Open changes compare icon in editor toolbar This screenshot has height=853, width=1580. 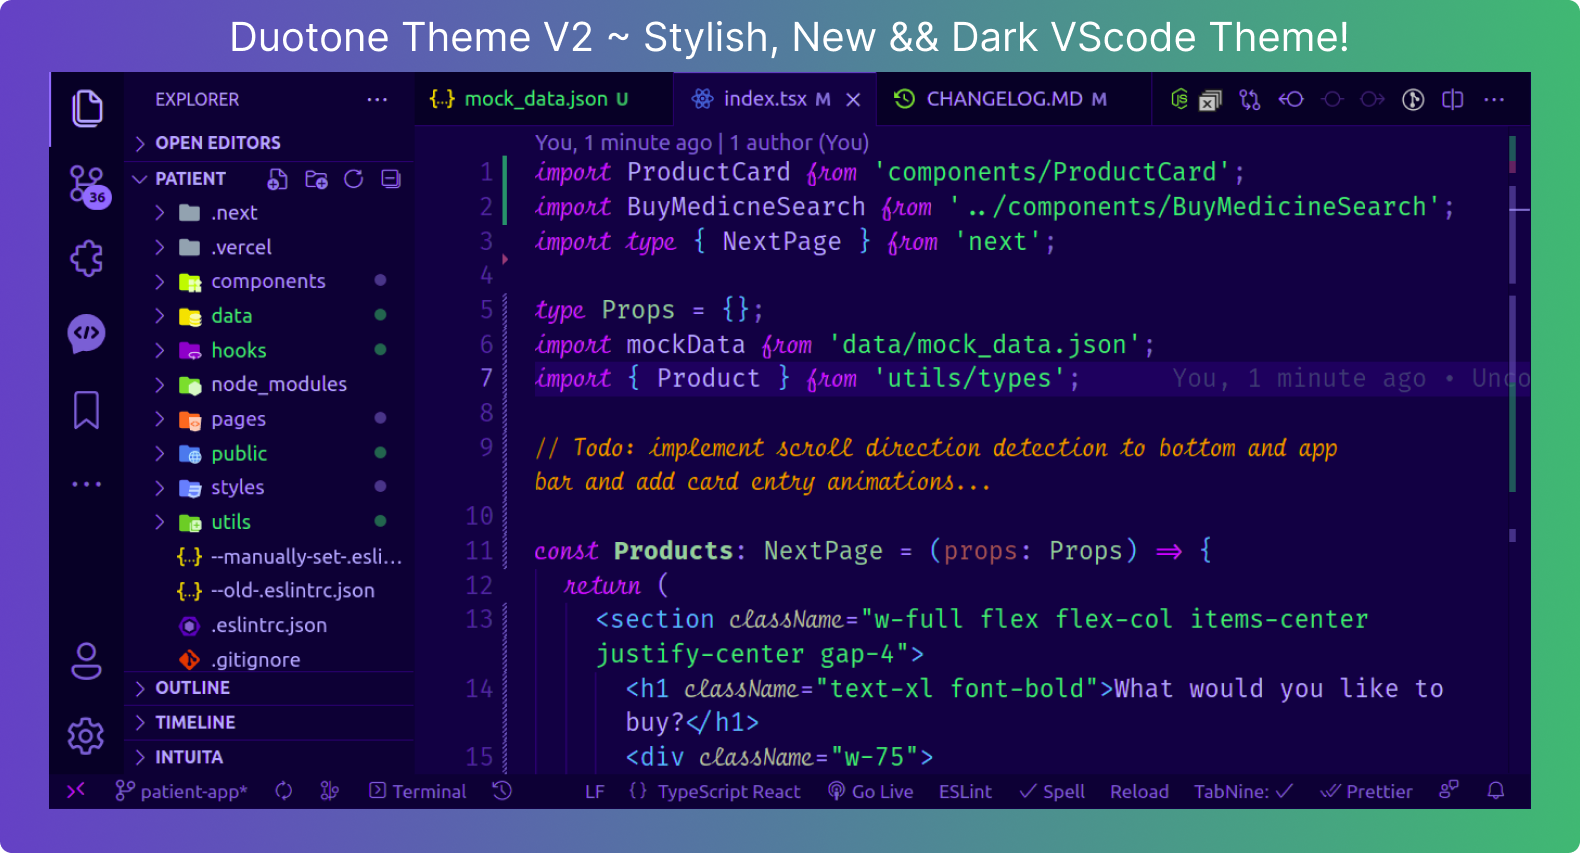[x=1250, y=99]
